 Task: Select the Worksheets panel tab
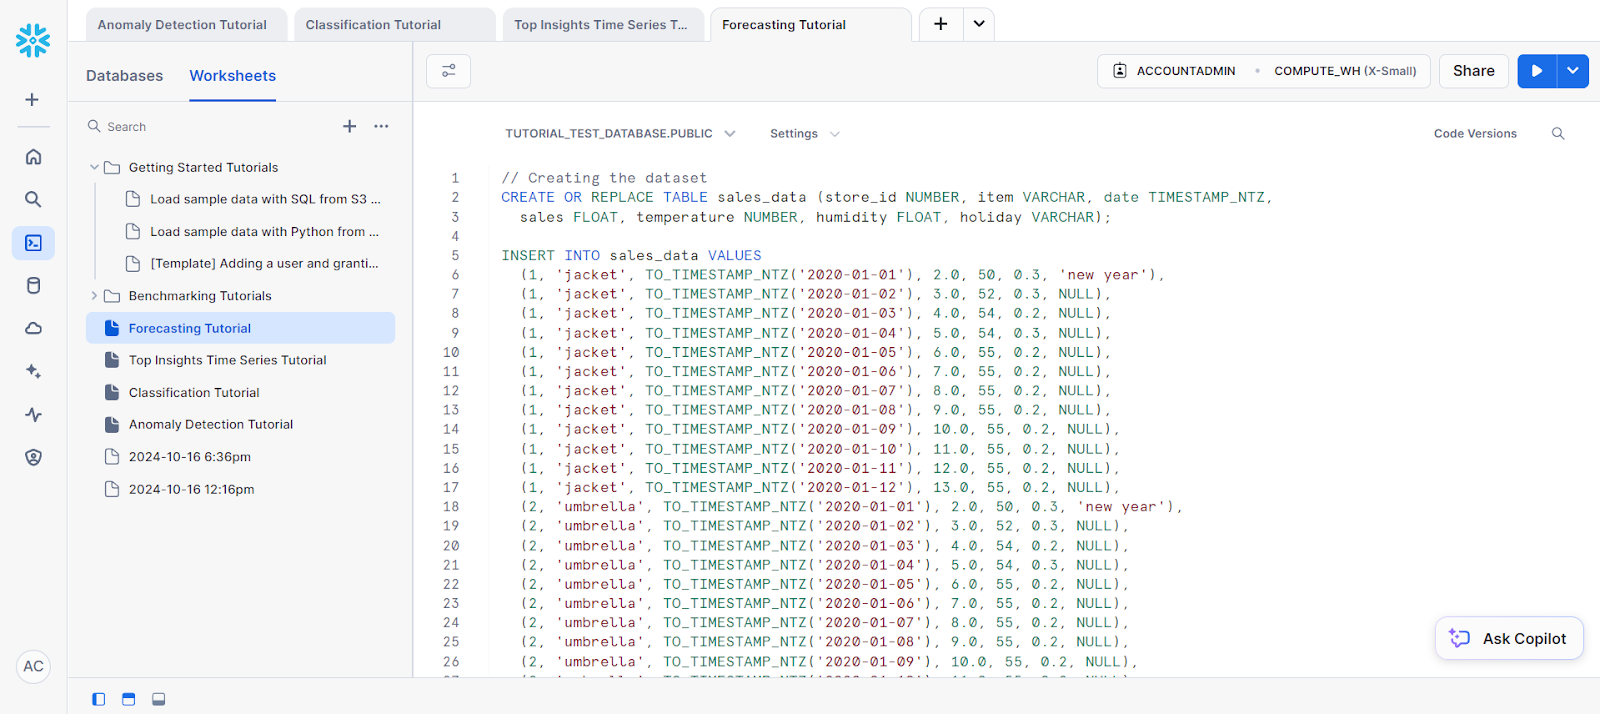coord(233,76)
